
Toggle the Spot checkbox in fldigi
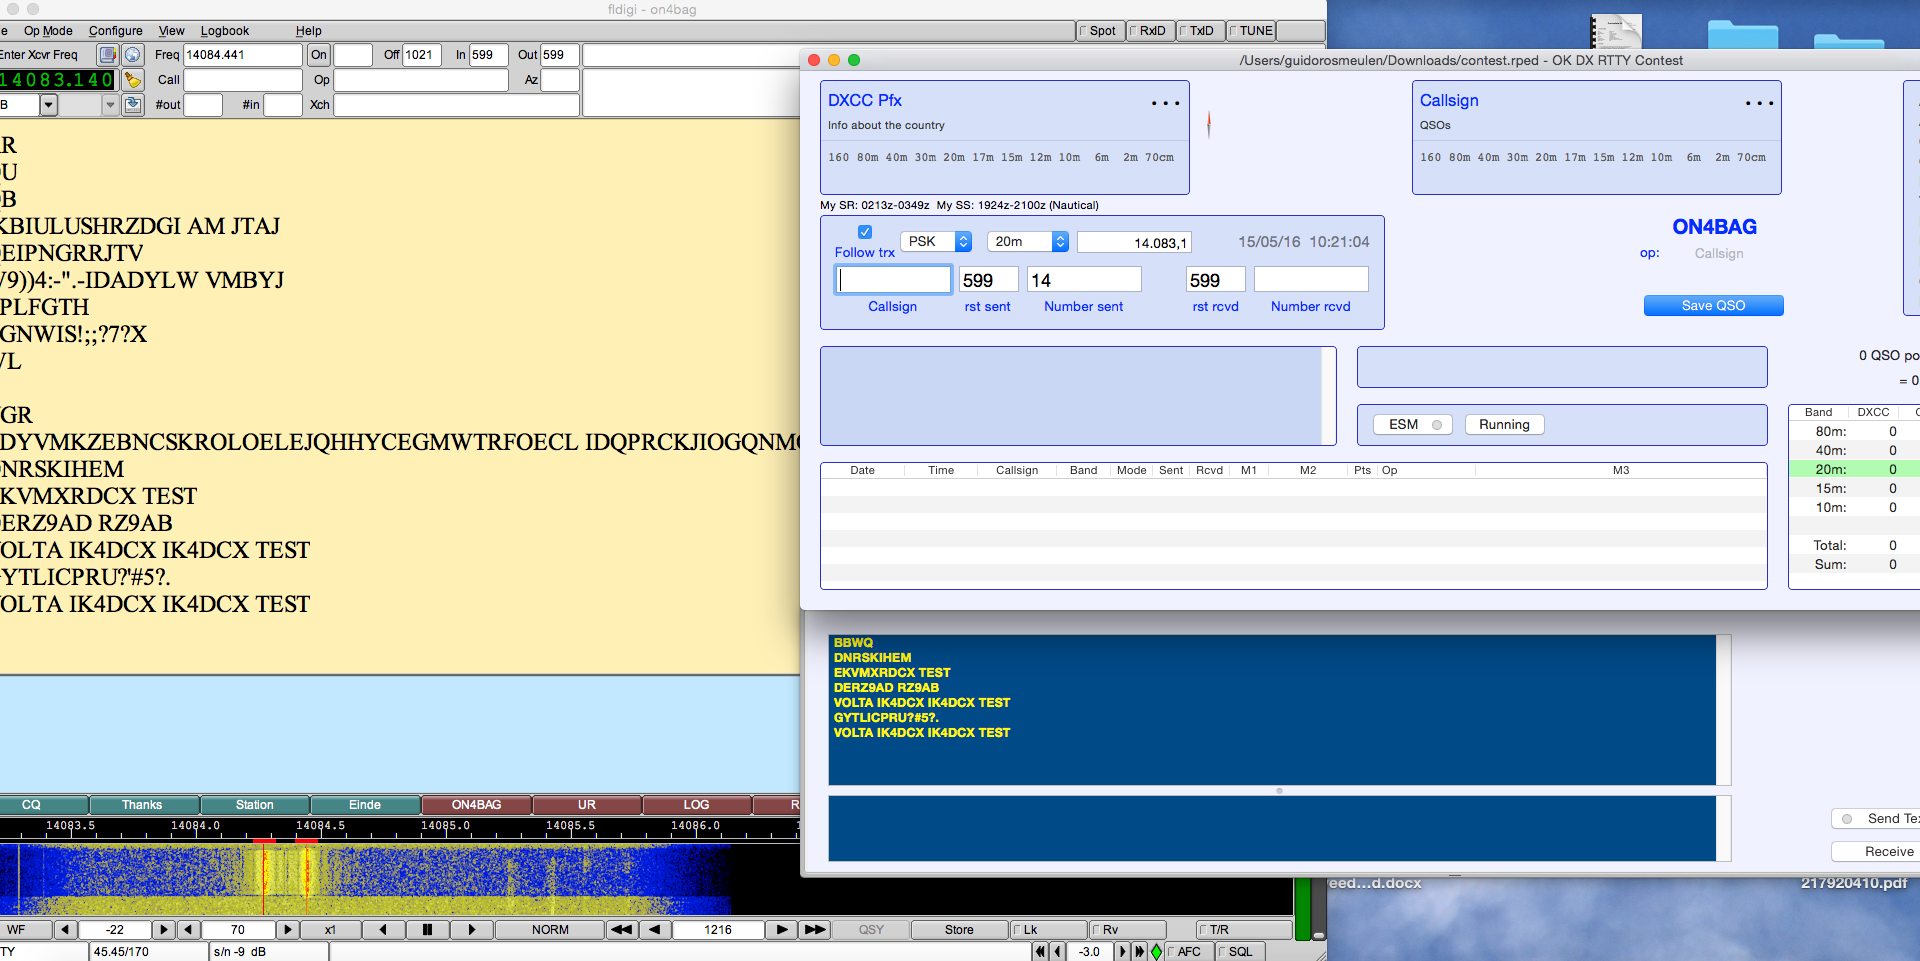point(1101,31)
